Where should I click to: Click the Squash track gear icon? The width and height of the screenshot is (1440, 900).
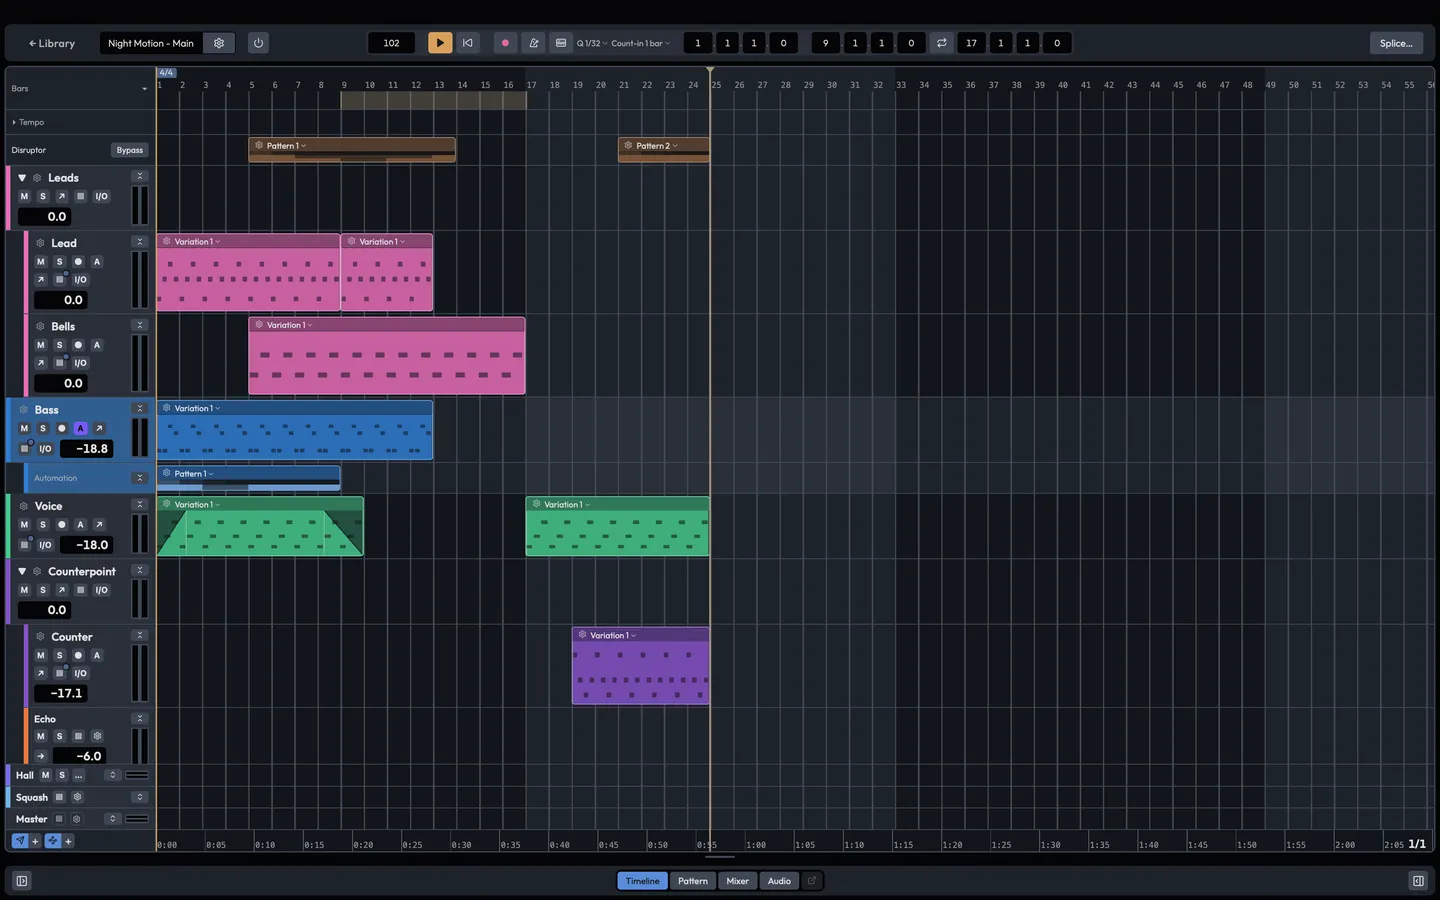click(x=77, y=797)
